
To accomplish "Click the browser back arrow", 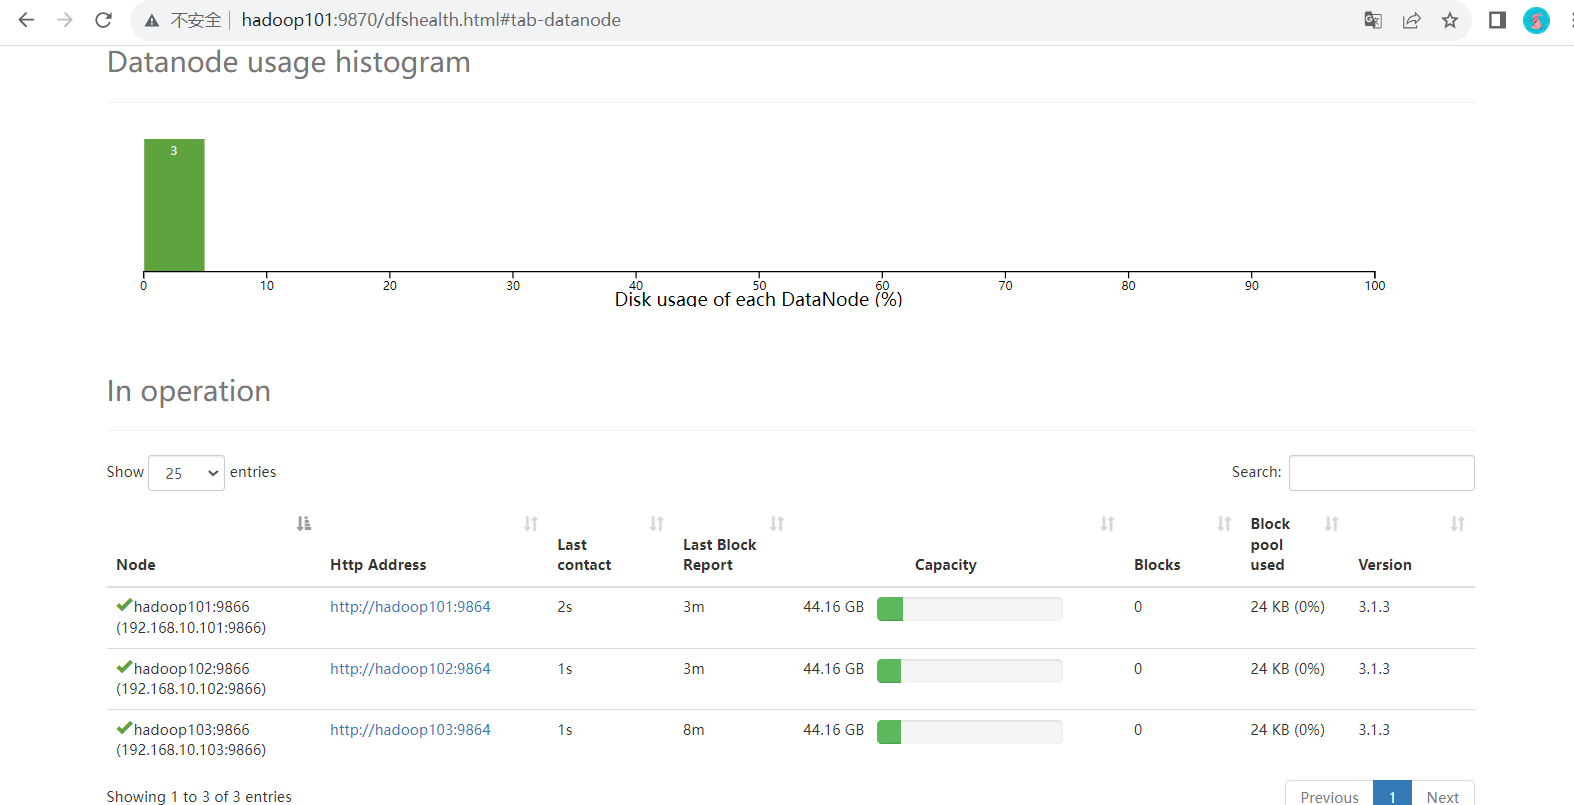I will [x=27, y=20].
